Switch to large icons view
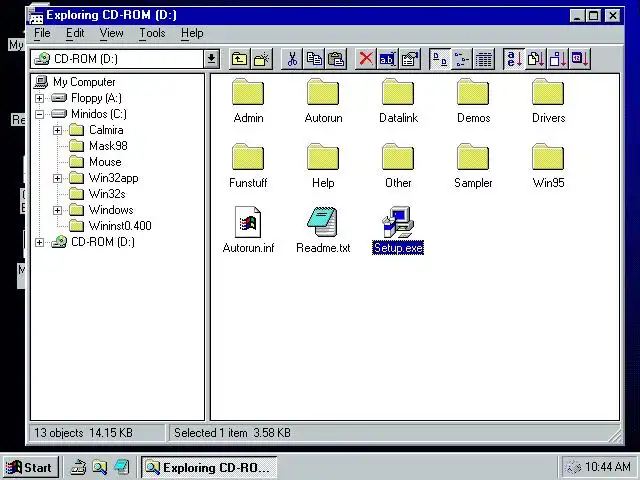The image size is (640, 480). point(440,59)
